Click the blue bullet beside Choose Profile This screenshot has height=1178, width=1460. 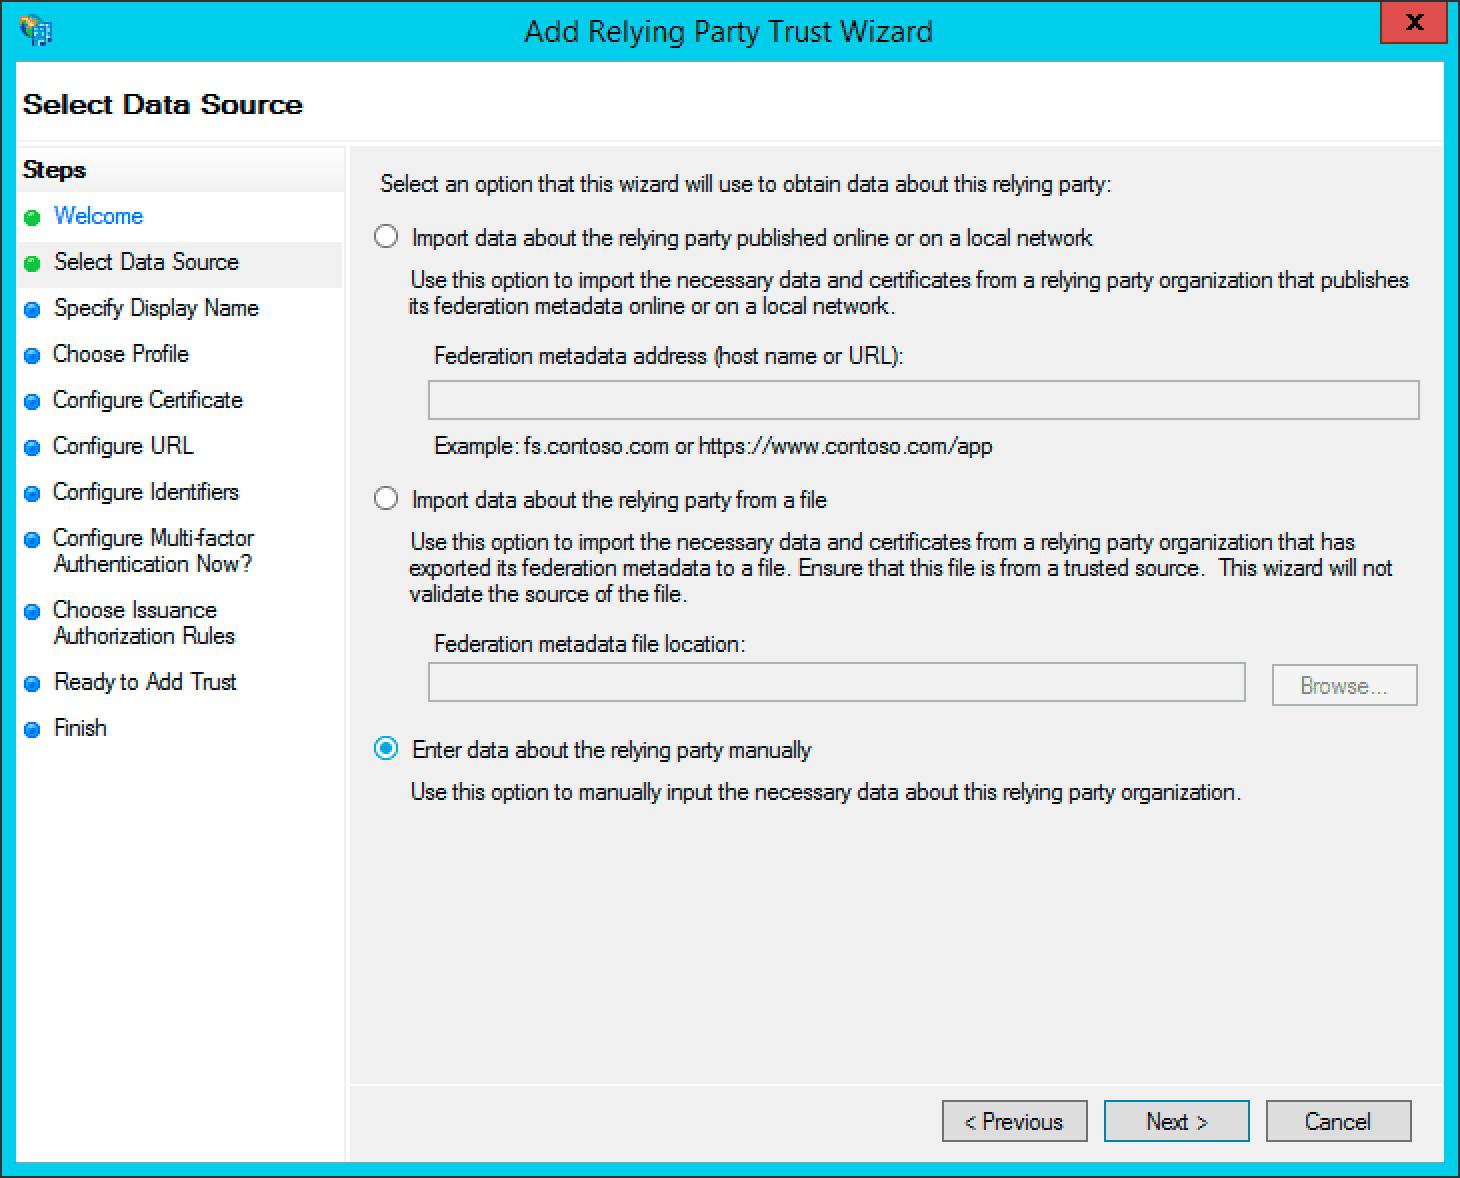[x=32, y=355]
